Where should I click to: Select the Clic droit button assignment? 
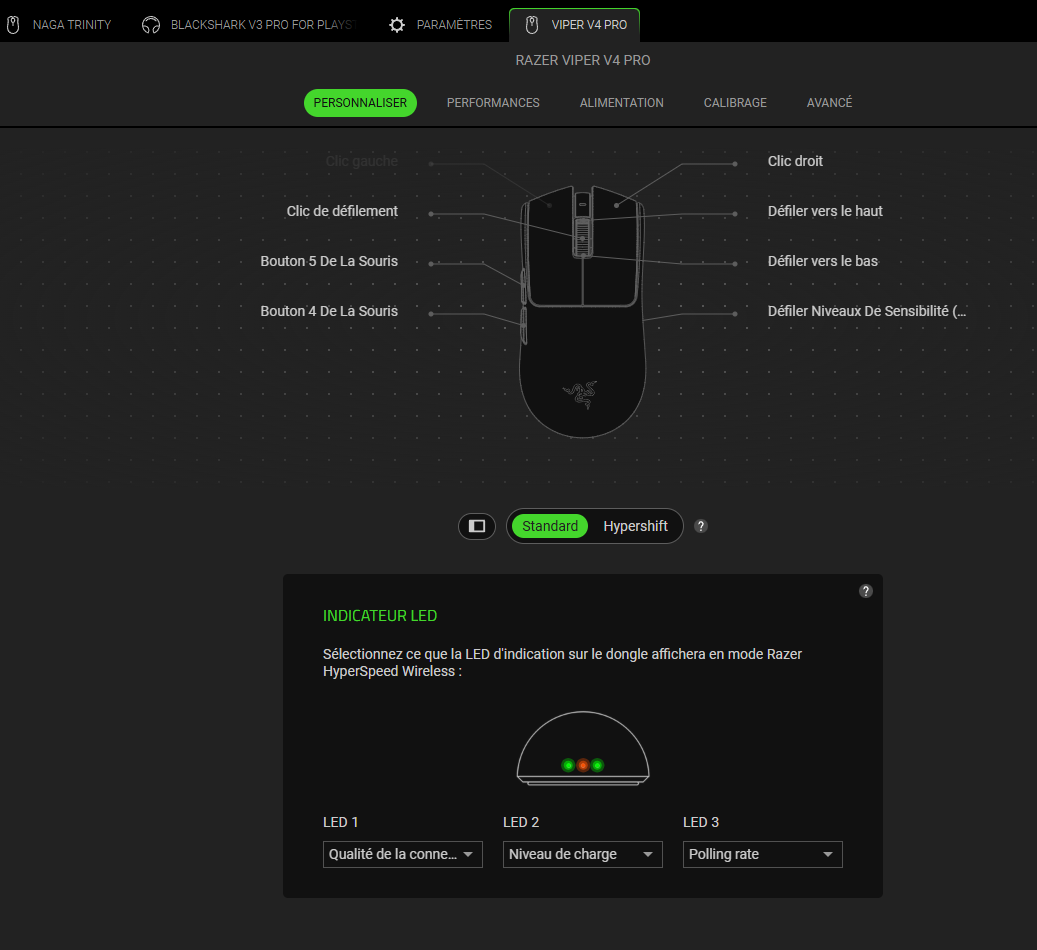tap(795, 161)
